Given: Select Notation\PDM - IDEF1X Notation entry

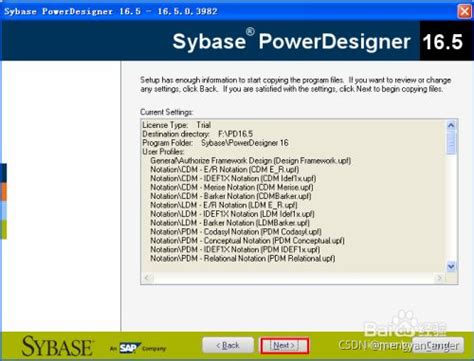Looking at the screenshot, I should click(x=235, y=249).
